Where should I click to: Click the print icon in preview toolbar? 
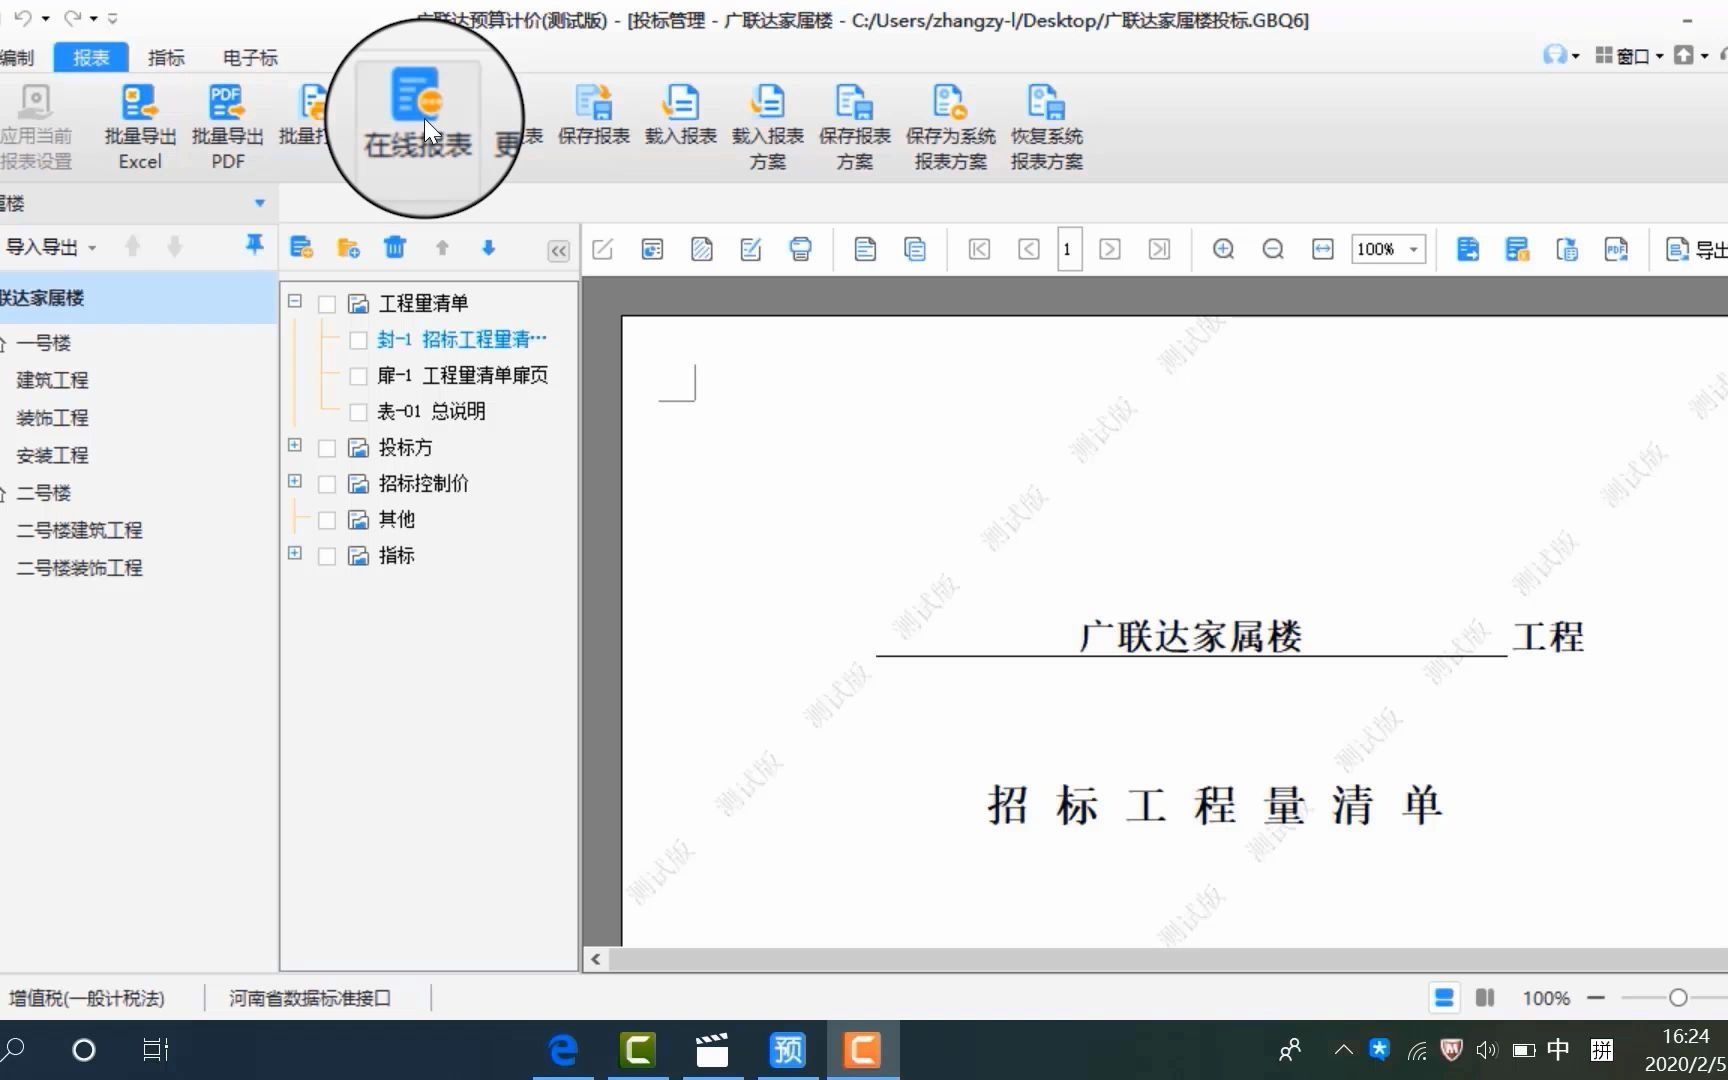(800, 249)
